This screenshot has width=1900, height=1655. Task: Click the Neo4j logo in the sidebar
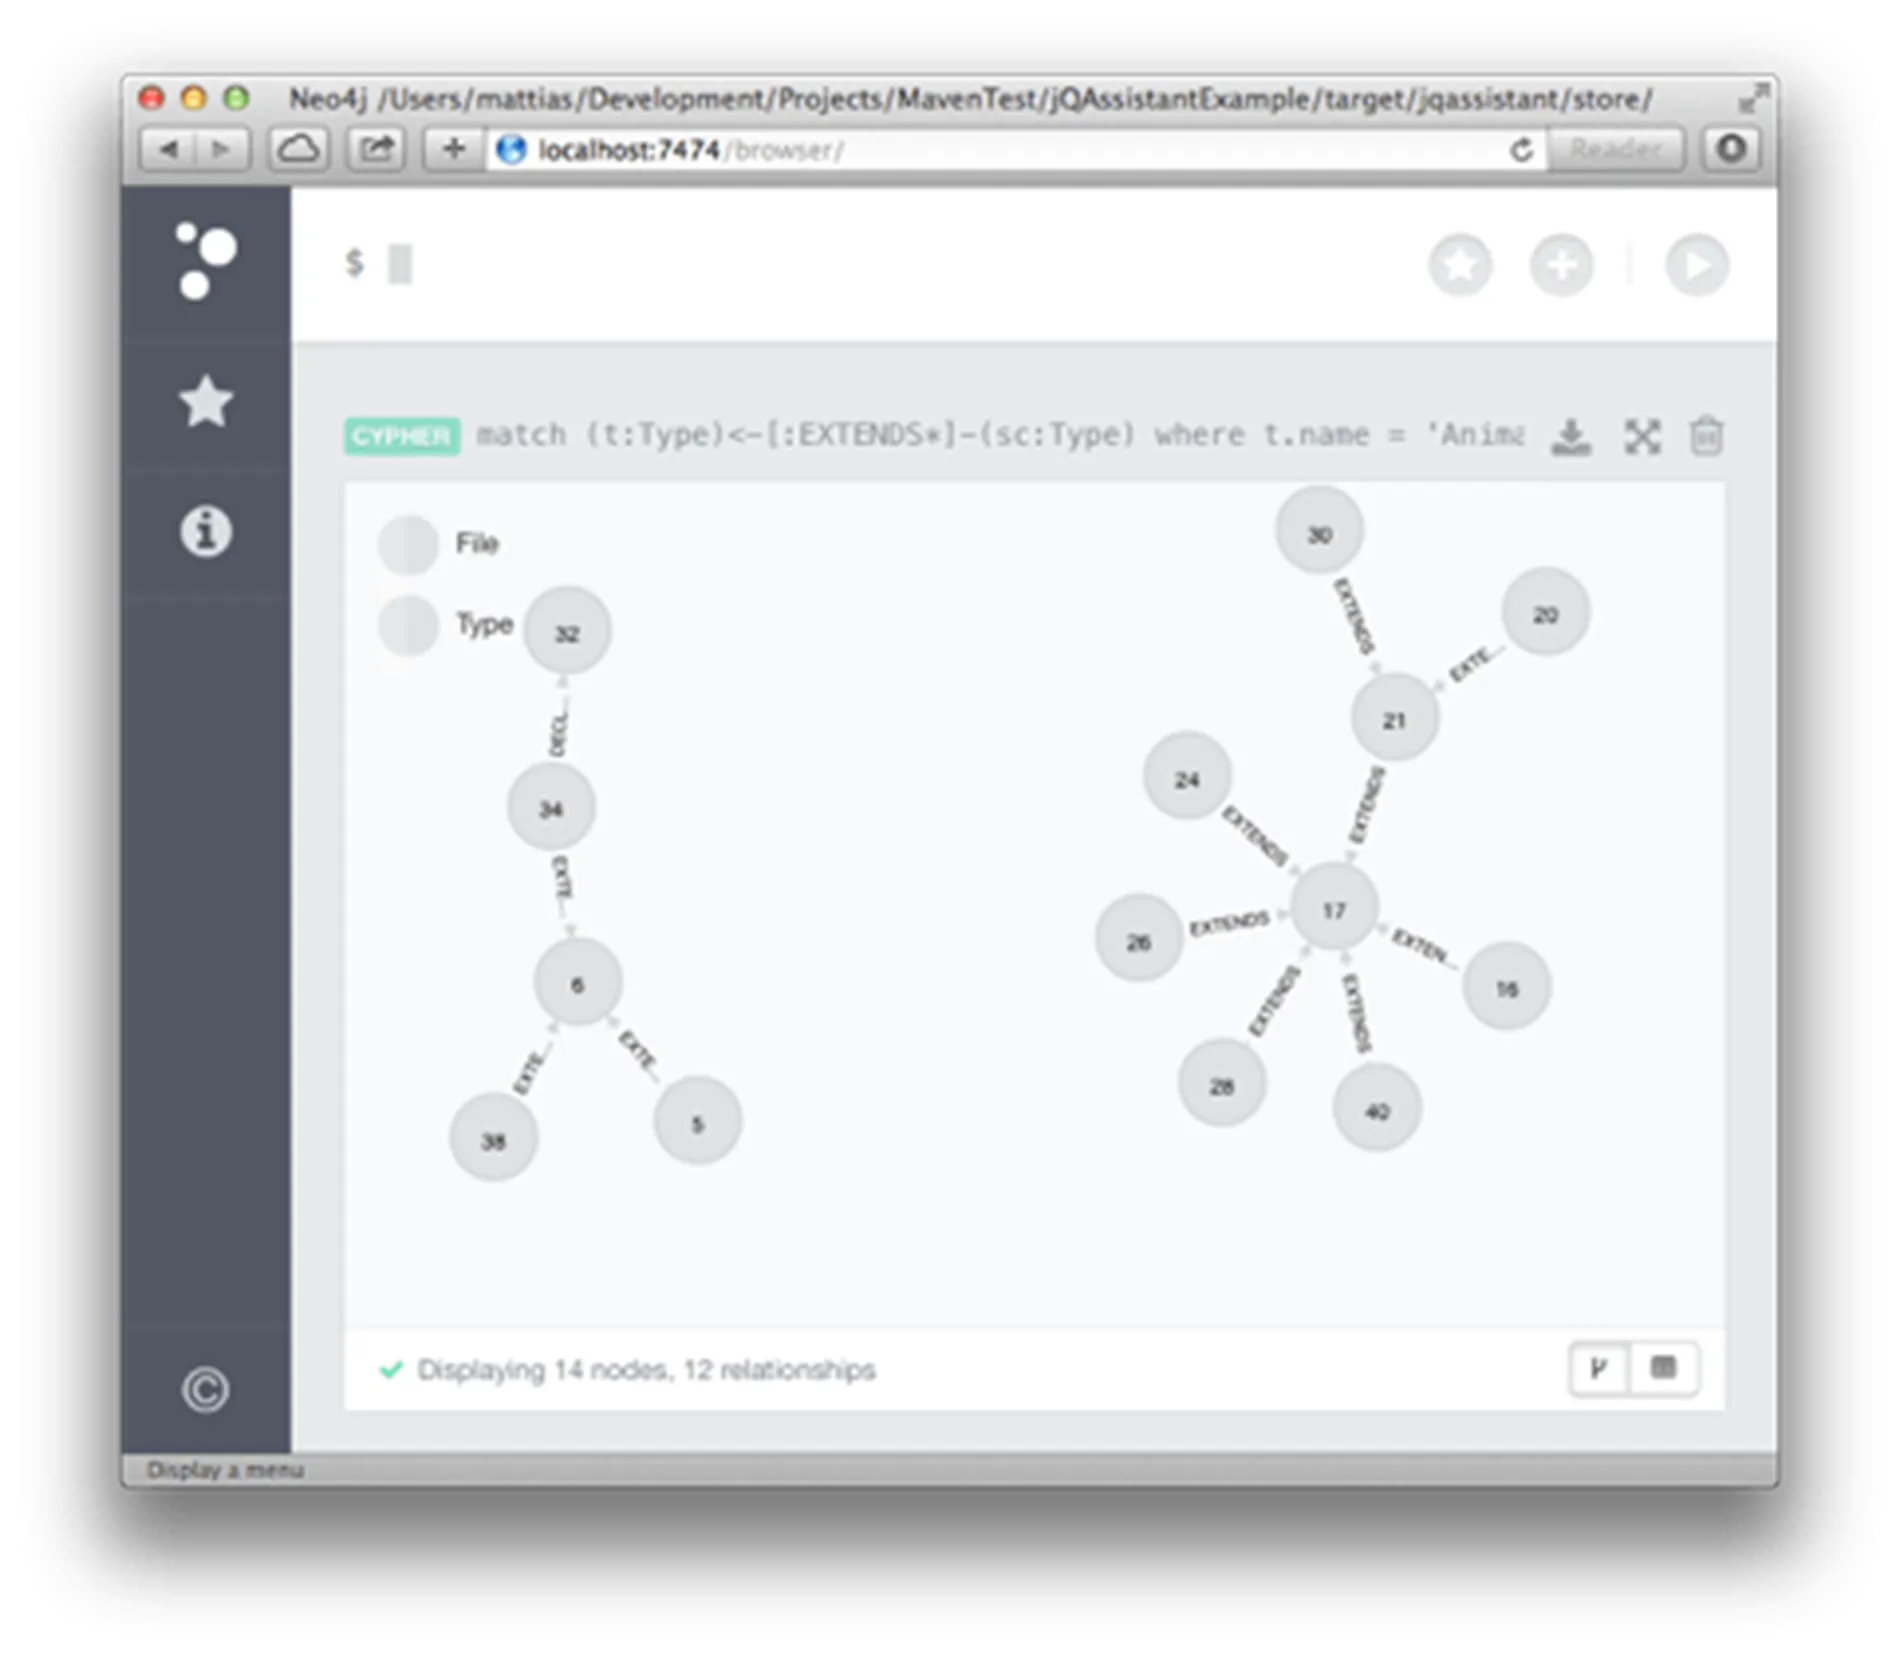pos(205,262)
